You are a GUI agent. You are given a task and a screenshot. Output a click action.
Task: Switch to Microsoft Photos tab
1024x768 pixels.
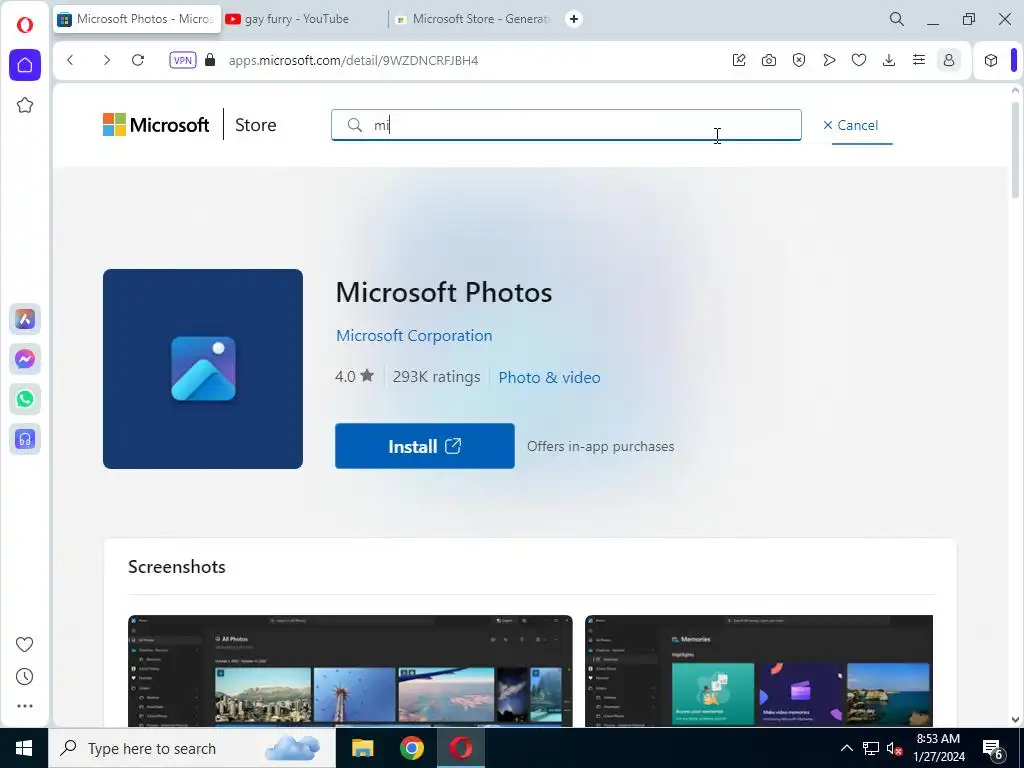[x=137, y=19]
